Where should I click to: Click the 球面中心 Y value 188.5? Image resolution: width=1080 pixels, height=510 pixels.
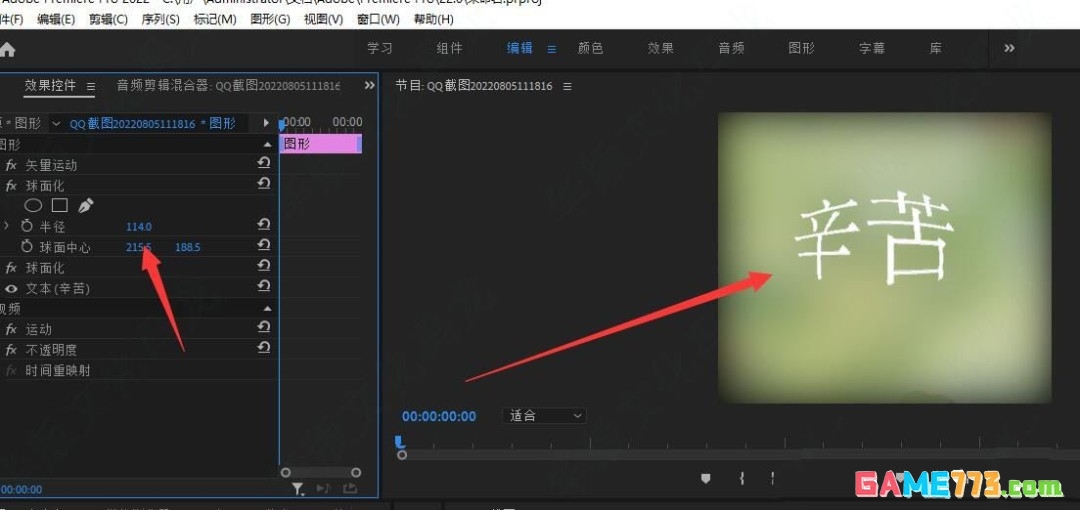[x=187, y=247]
